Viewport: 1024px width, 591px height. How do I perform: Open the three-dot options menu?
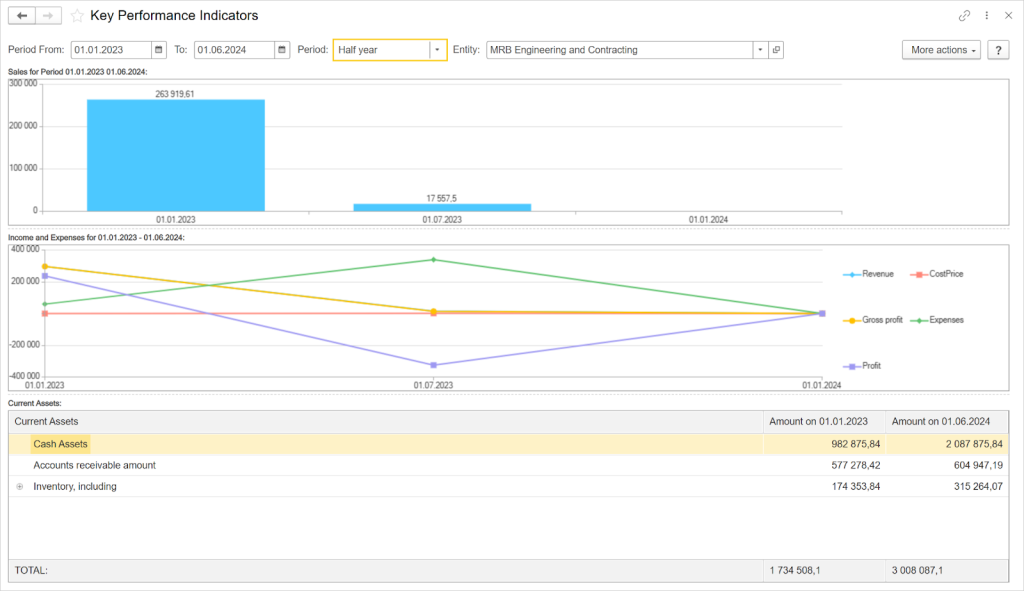coord(987,16)
